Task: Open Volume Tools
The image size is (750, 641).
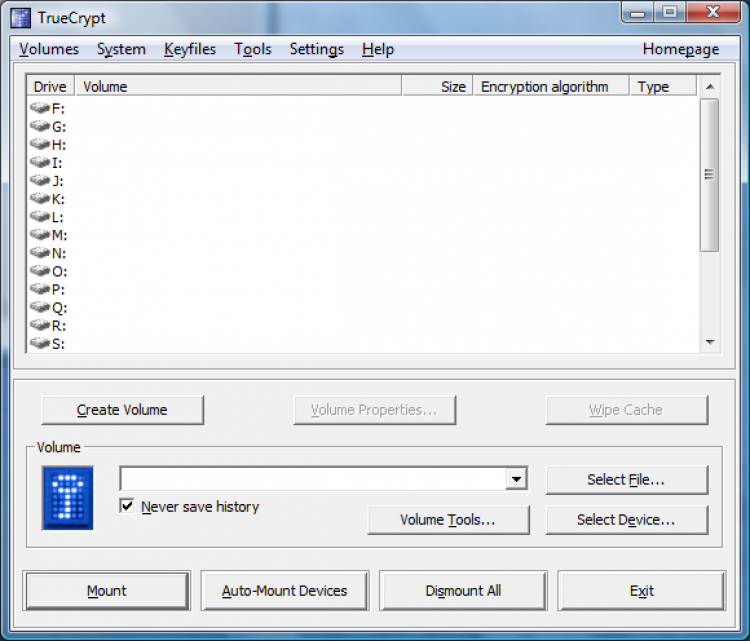Action: pos(448,520)
